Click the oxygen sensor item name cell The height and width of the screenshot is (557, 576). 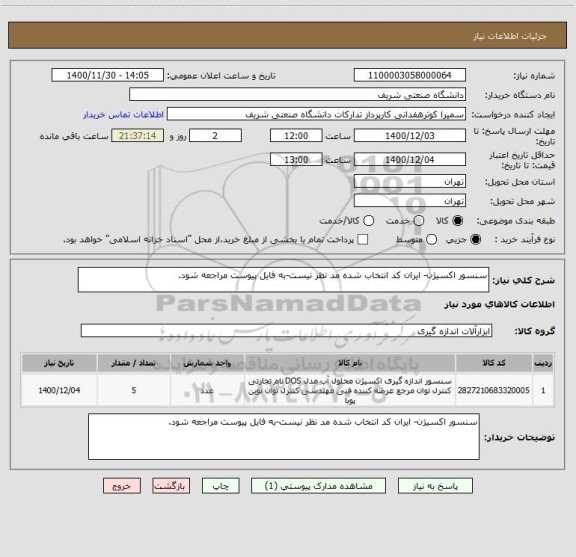tap(350, 390)
